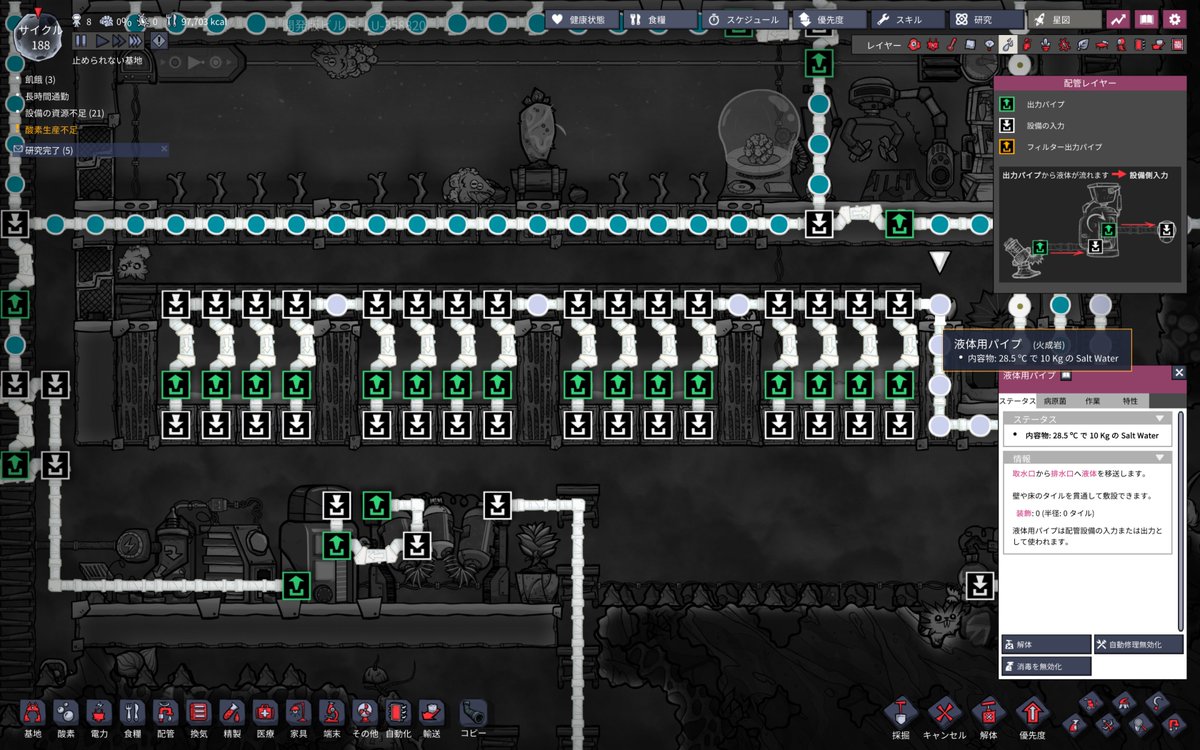Viewport: 1200px width, 750px height.
Task: Toggle the power overlay icon
Action: [933, 45]
